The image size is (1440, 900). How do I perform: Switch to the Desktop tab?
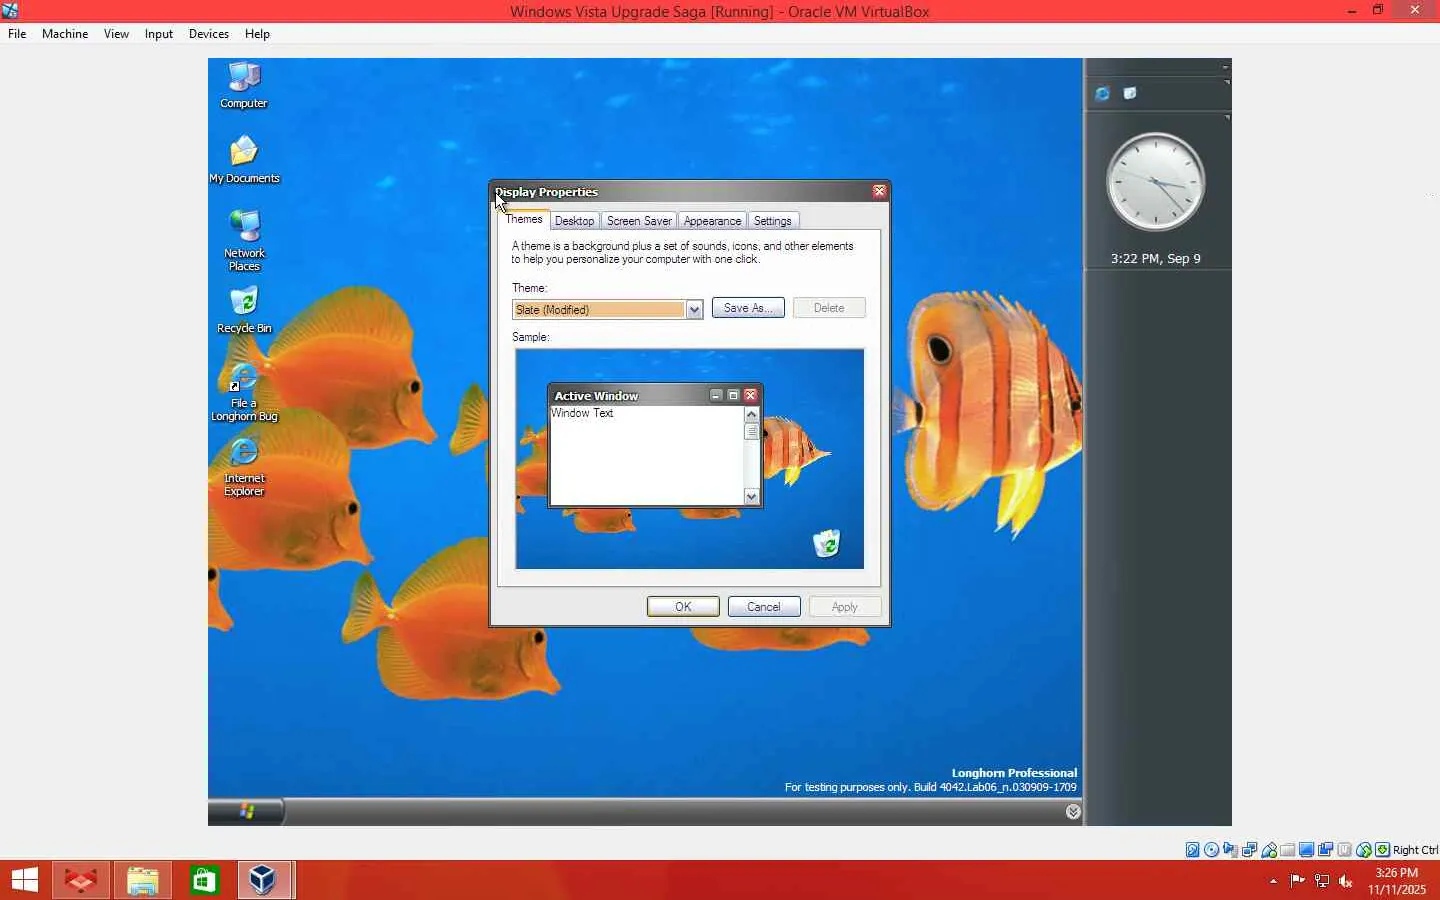coord(574,221)
